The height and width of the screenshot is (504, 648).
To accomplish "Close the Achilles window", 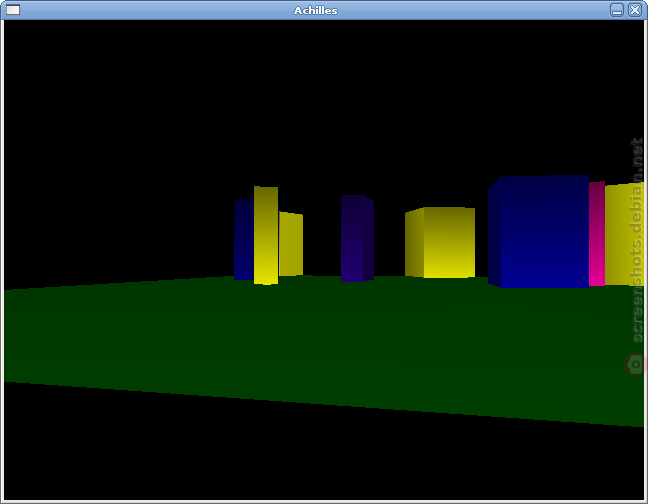I will [634, 10].
